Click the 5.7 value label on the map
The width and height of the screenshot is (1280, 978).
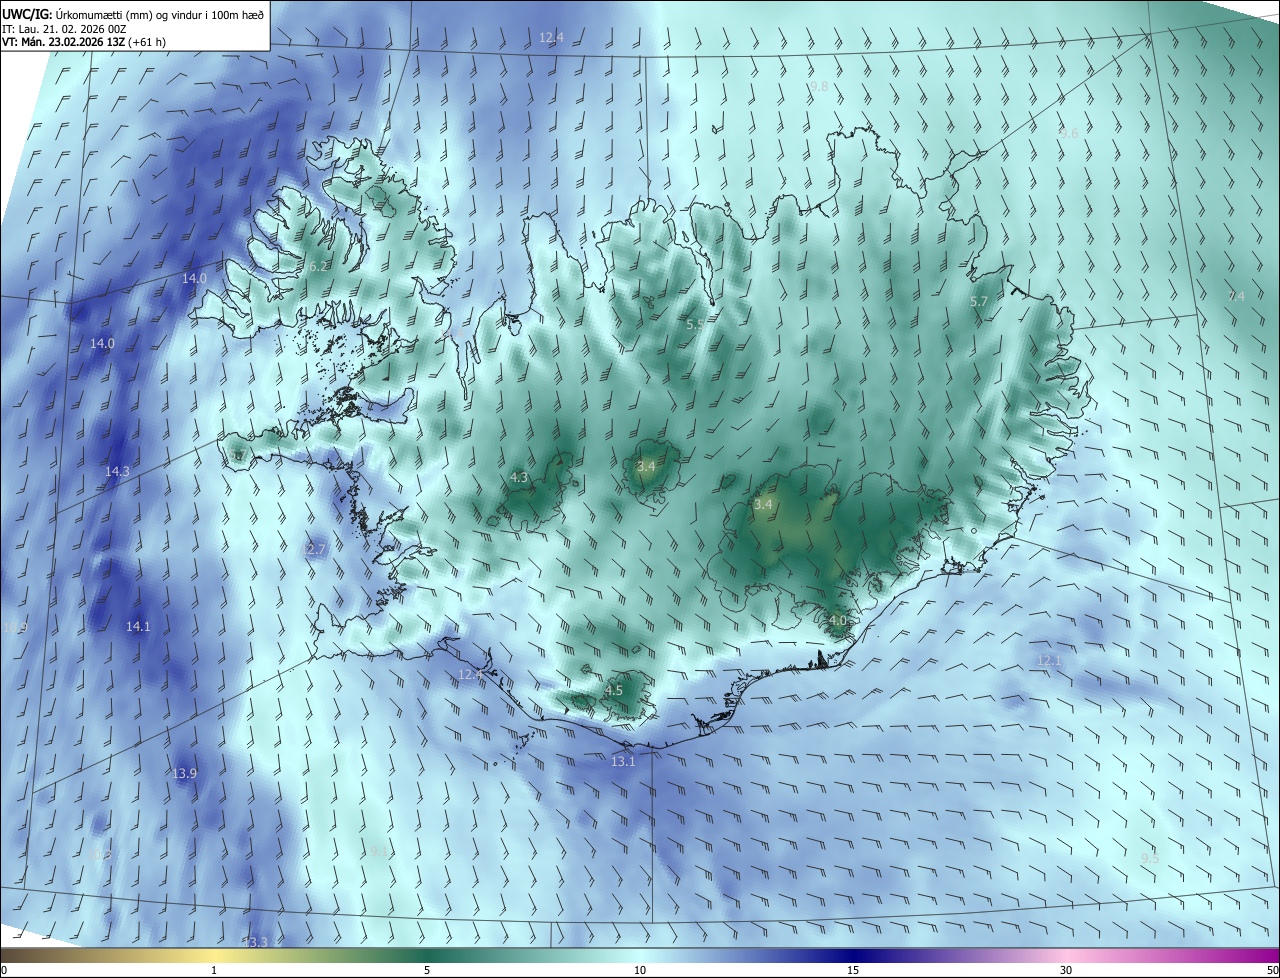(979, 301)
